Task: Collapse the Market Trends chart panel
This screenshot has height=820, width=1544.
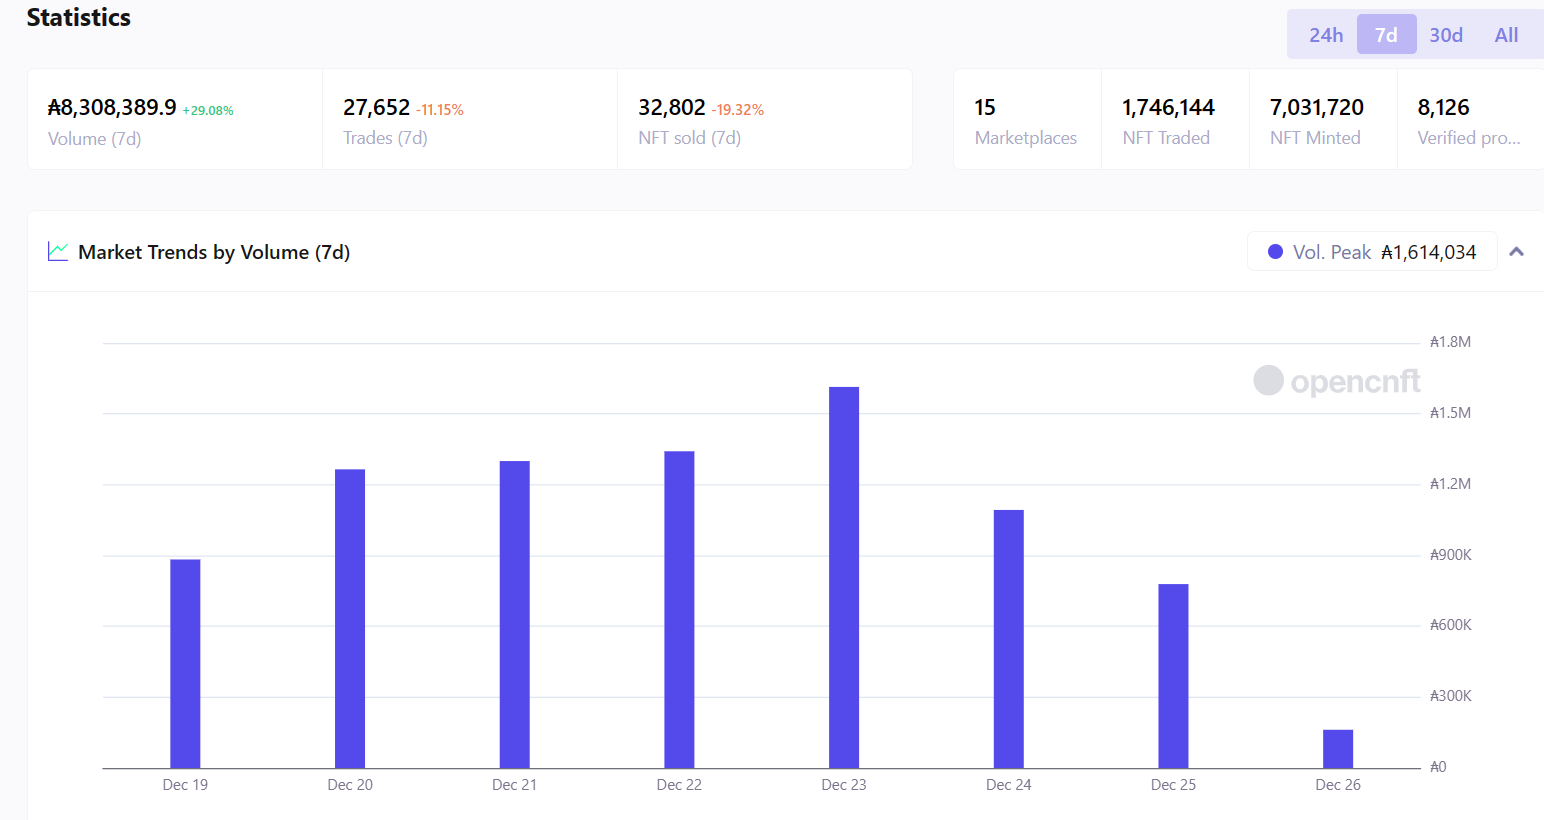Action: [x=1516, y=252]
